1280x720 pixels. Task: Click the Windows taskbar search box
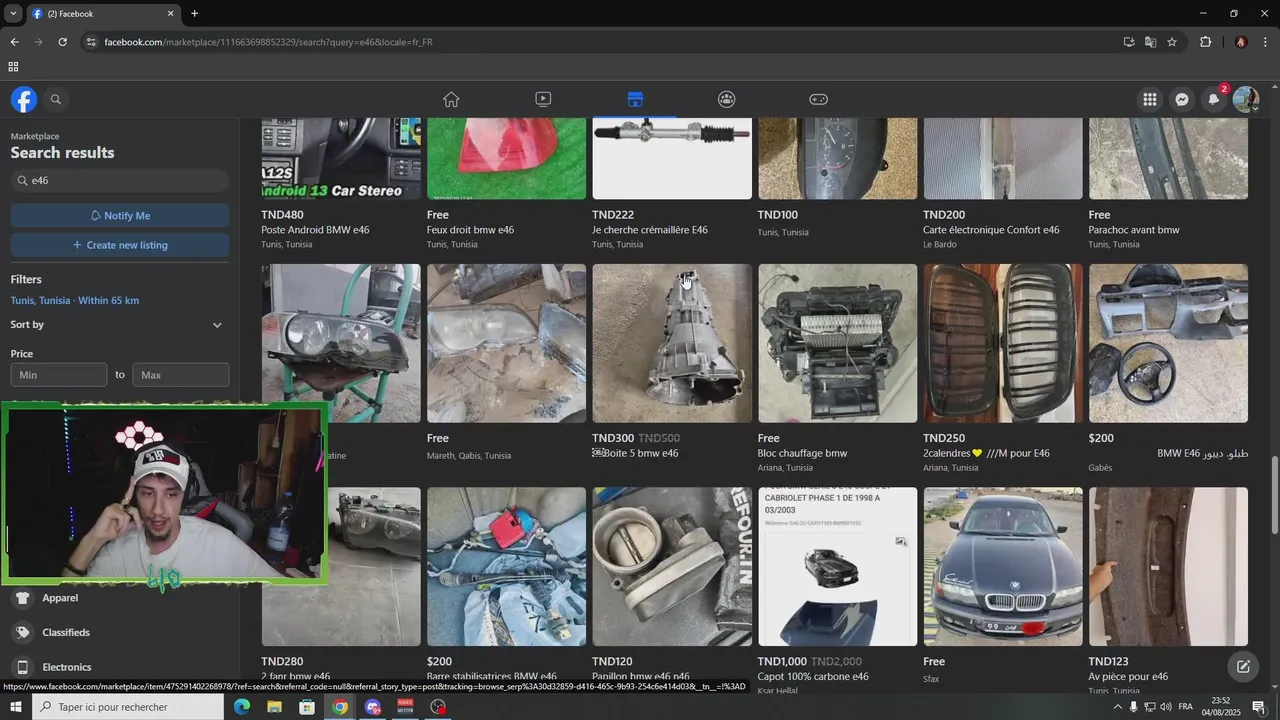tap(128, 707)
